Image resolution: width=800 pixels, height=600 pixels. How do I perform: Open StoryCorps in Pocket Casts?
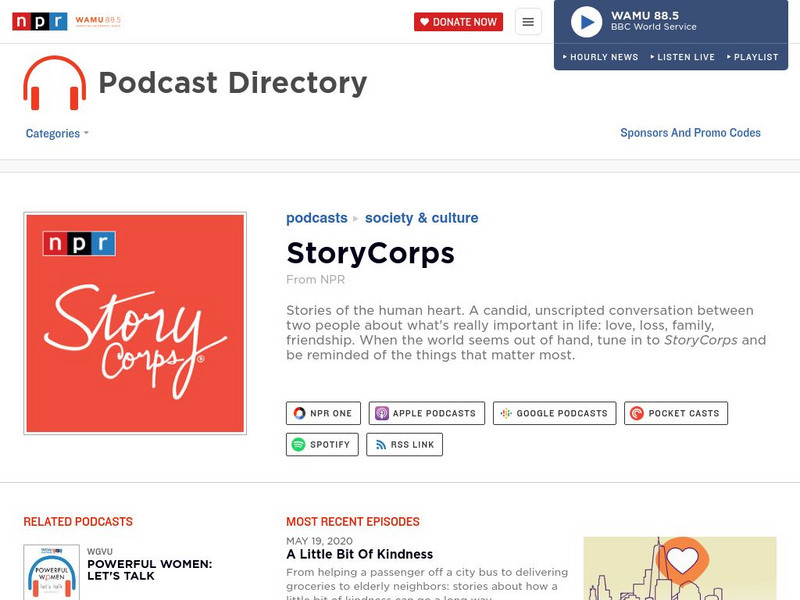(676, 413)
